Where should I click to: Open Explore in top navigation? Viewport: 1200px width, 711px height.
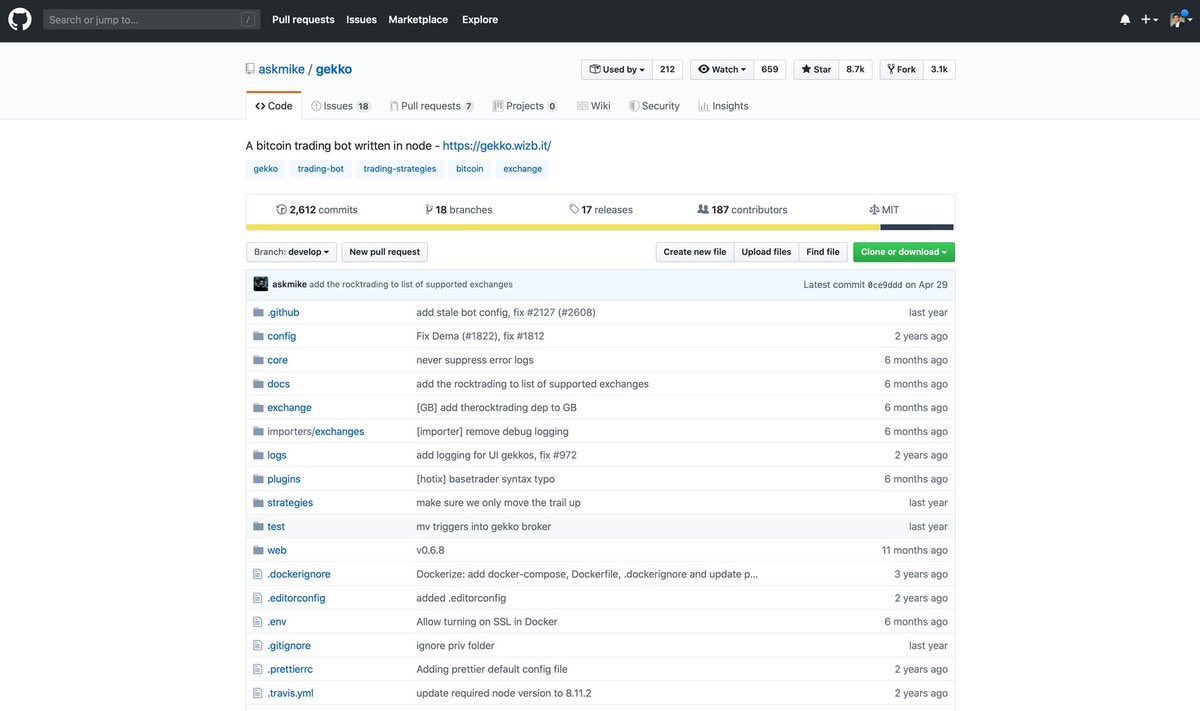[480, 19]
